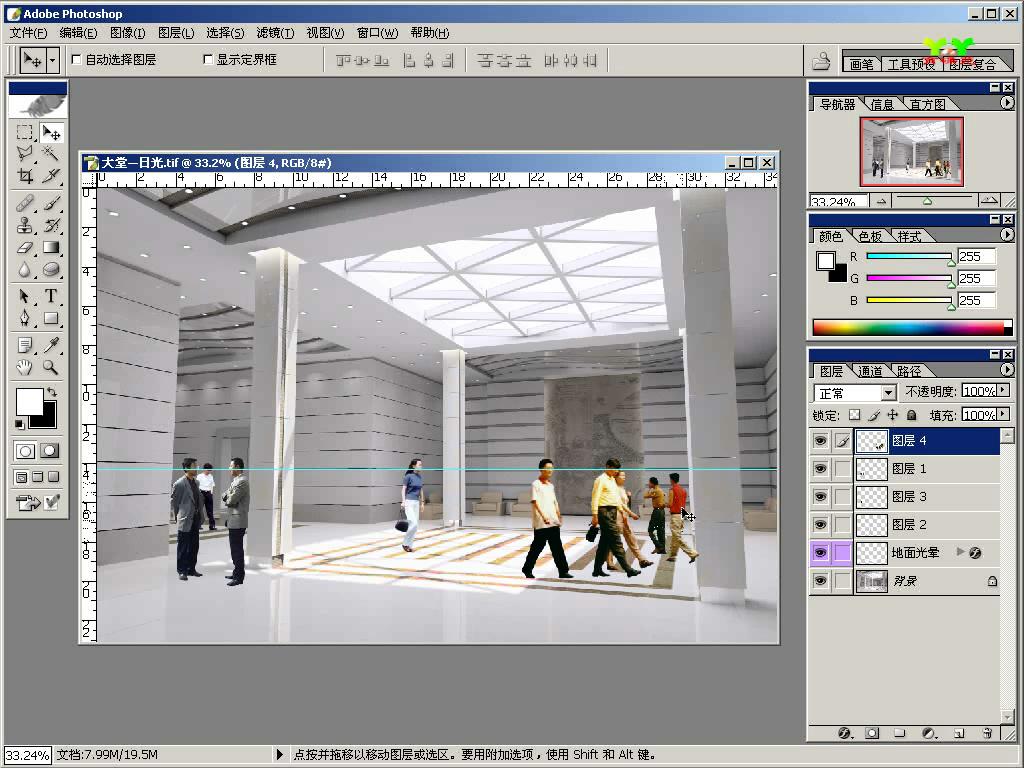Image resolution: width=1024 pixels, height=768 pixels.
Task: Hide layer 图层 4
Action: (x=820, y=441)
